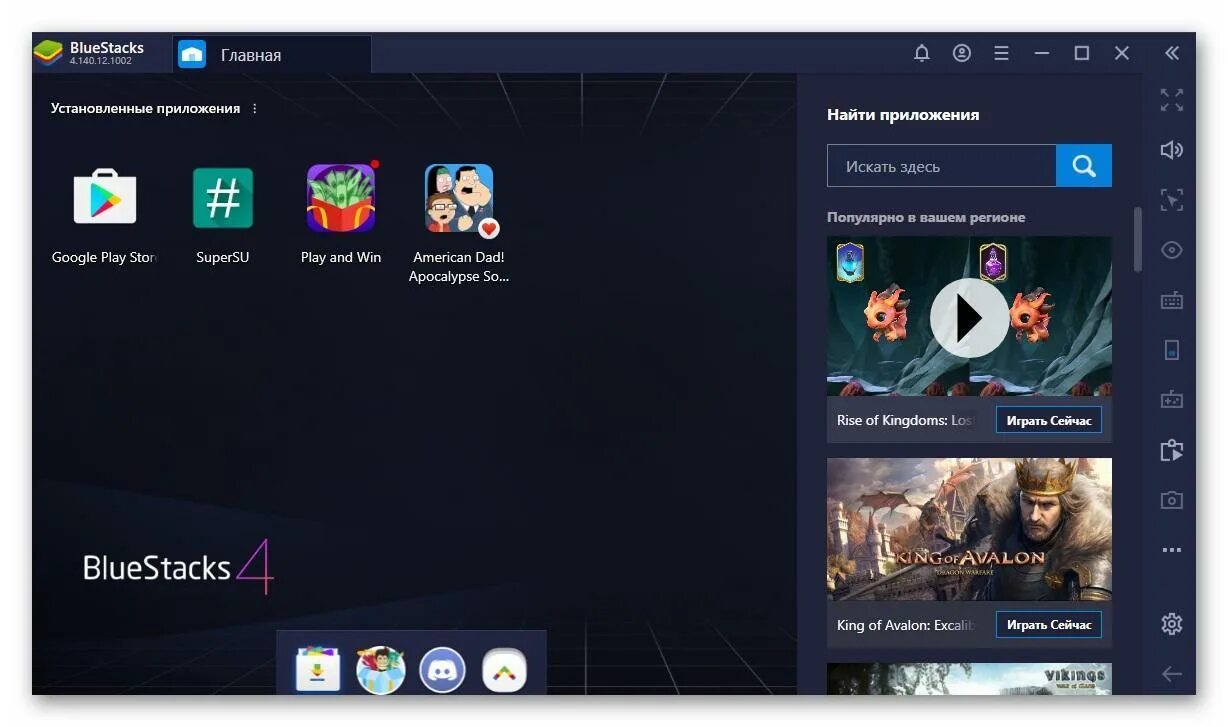Open the hamburger menu in title bar
Viewport: 1228px width, 727px height.
click(x=1001, y=53)
